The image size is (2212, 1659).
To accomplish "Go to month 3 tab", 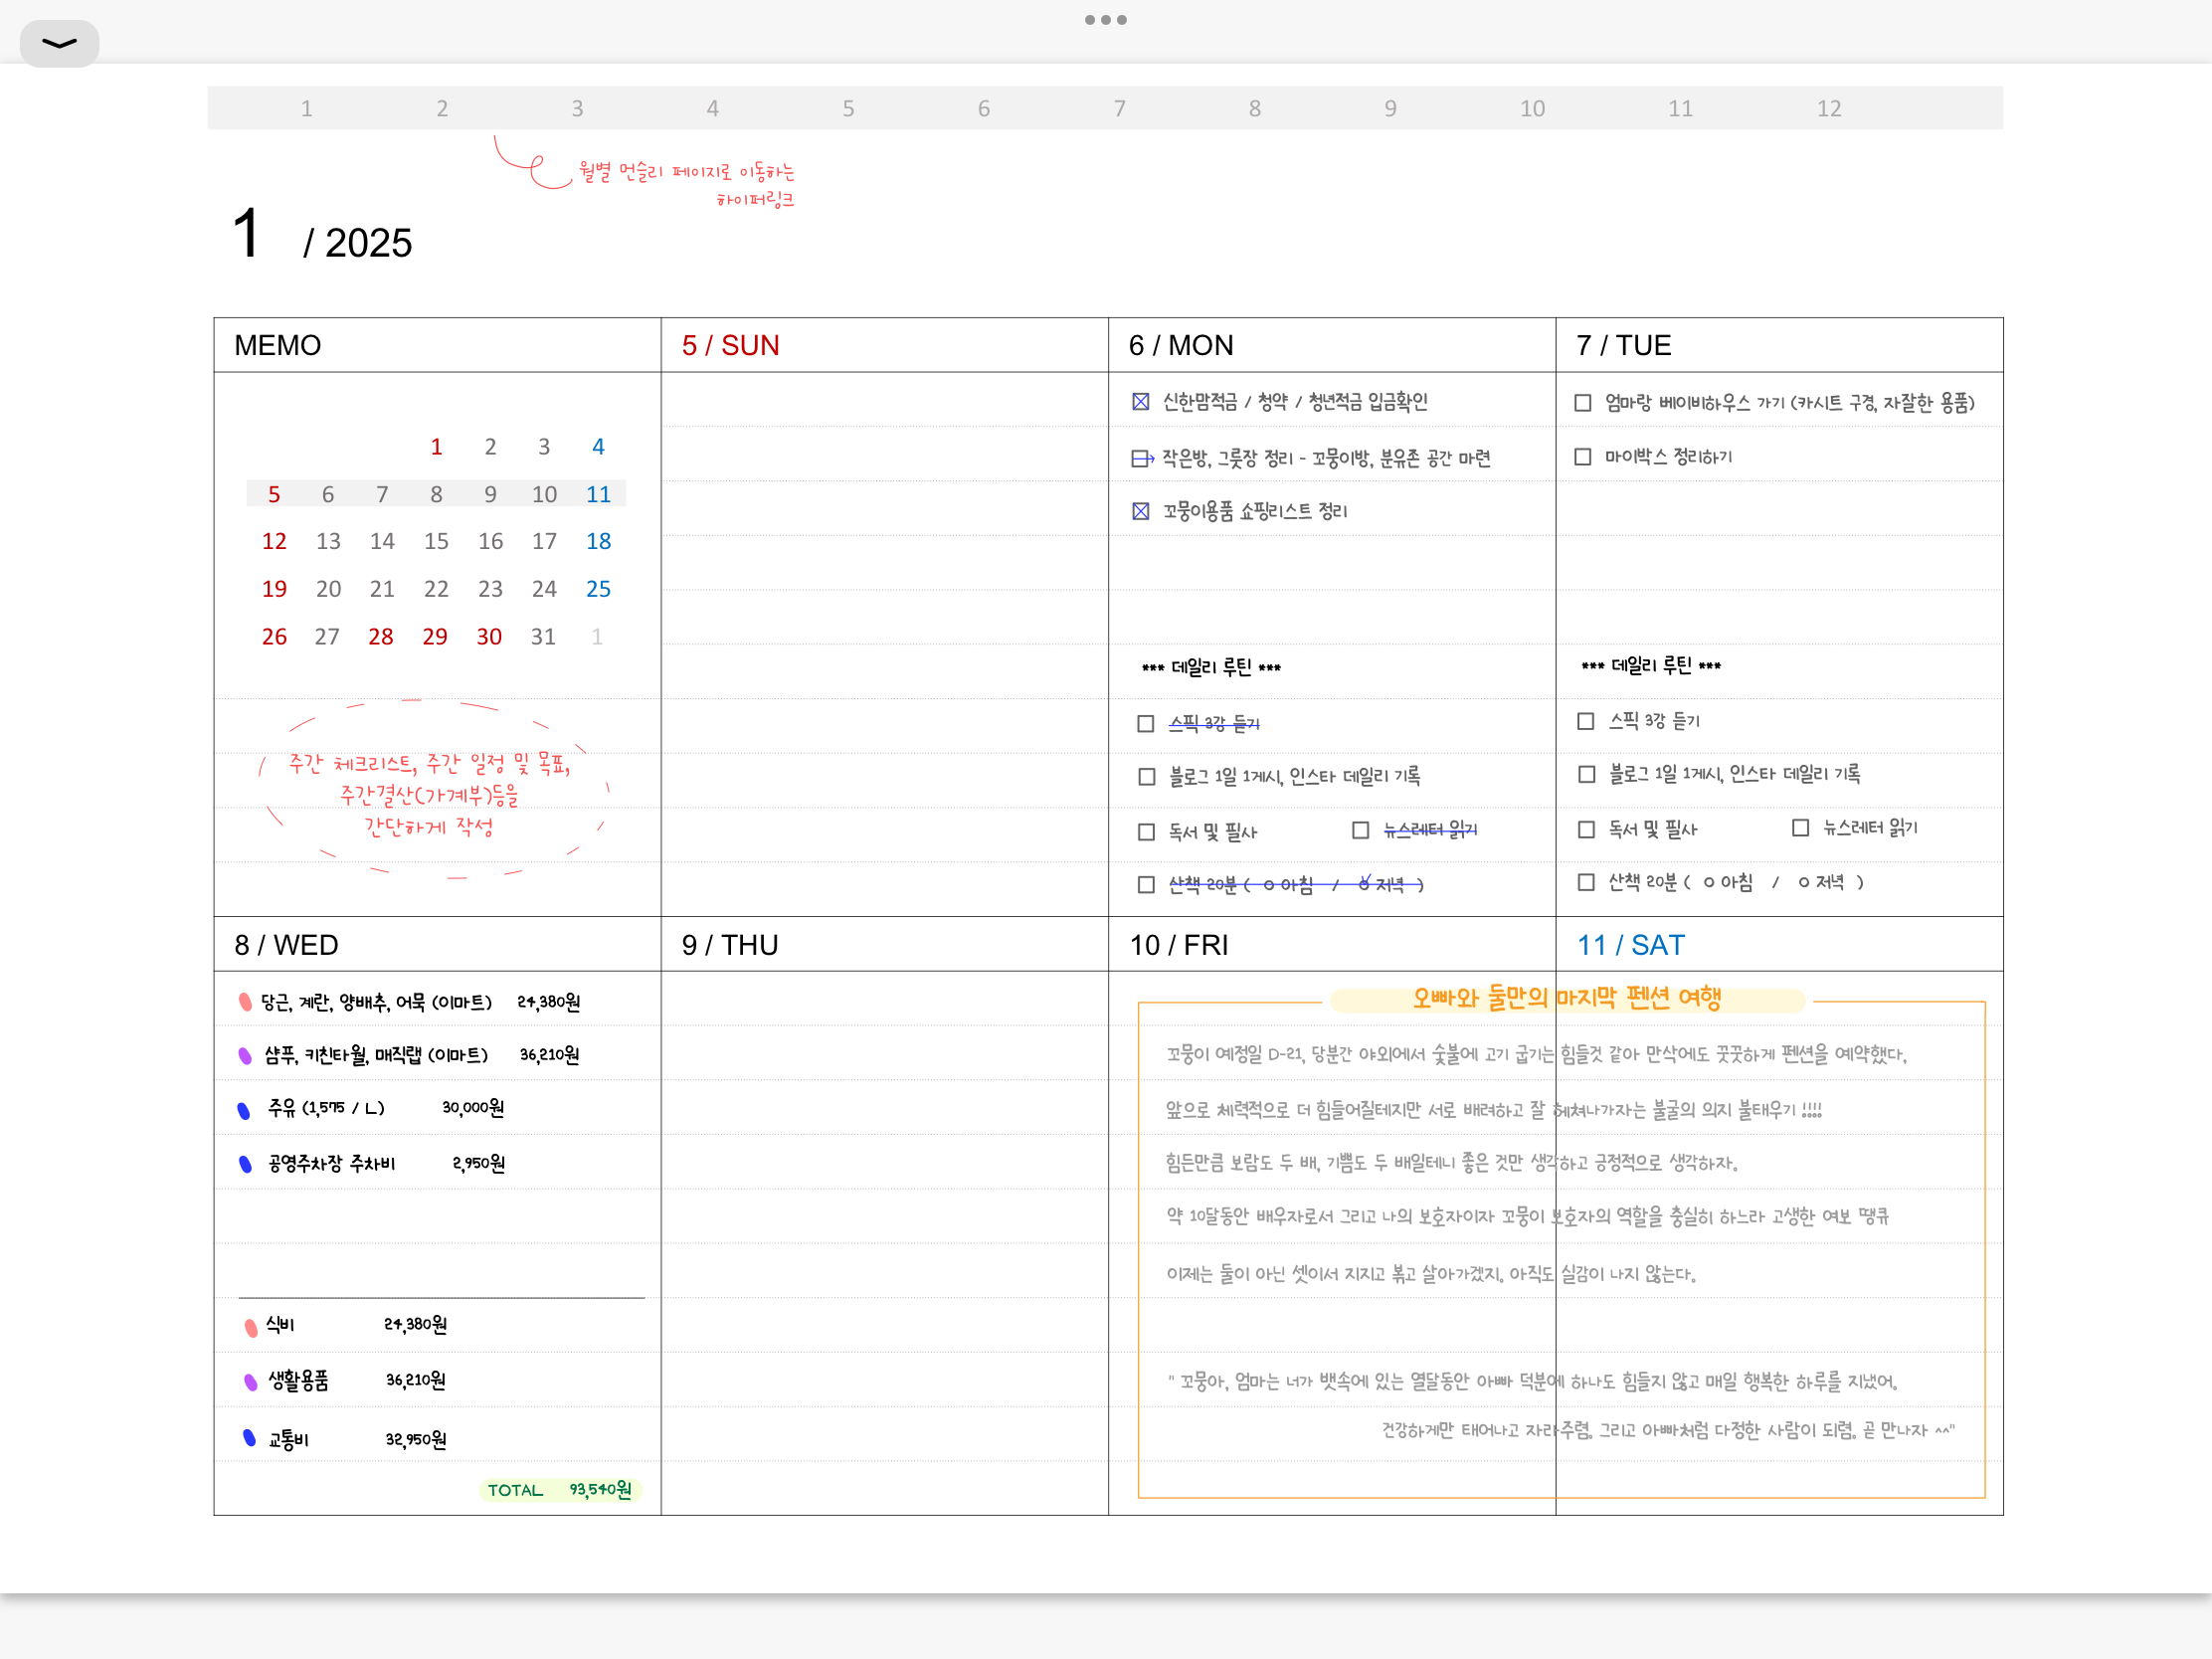I will [x=577, y=108].
